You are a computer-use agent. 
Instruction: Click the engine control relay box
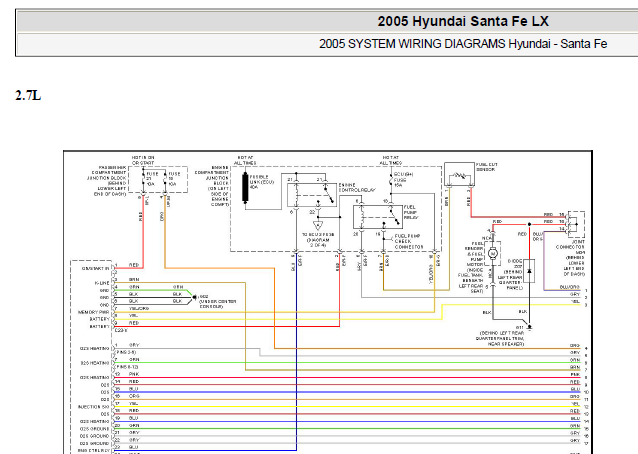tap(312, 195)
